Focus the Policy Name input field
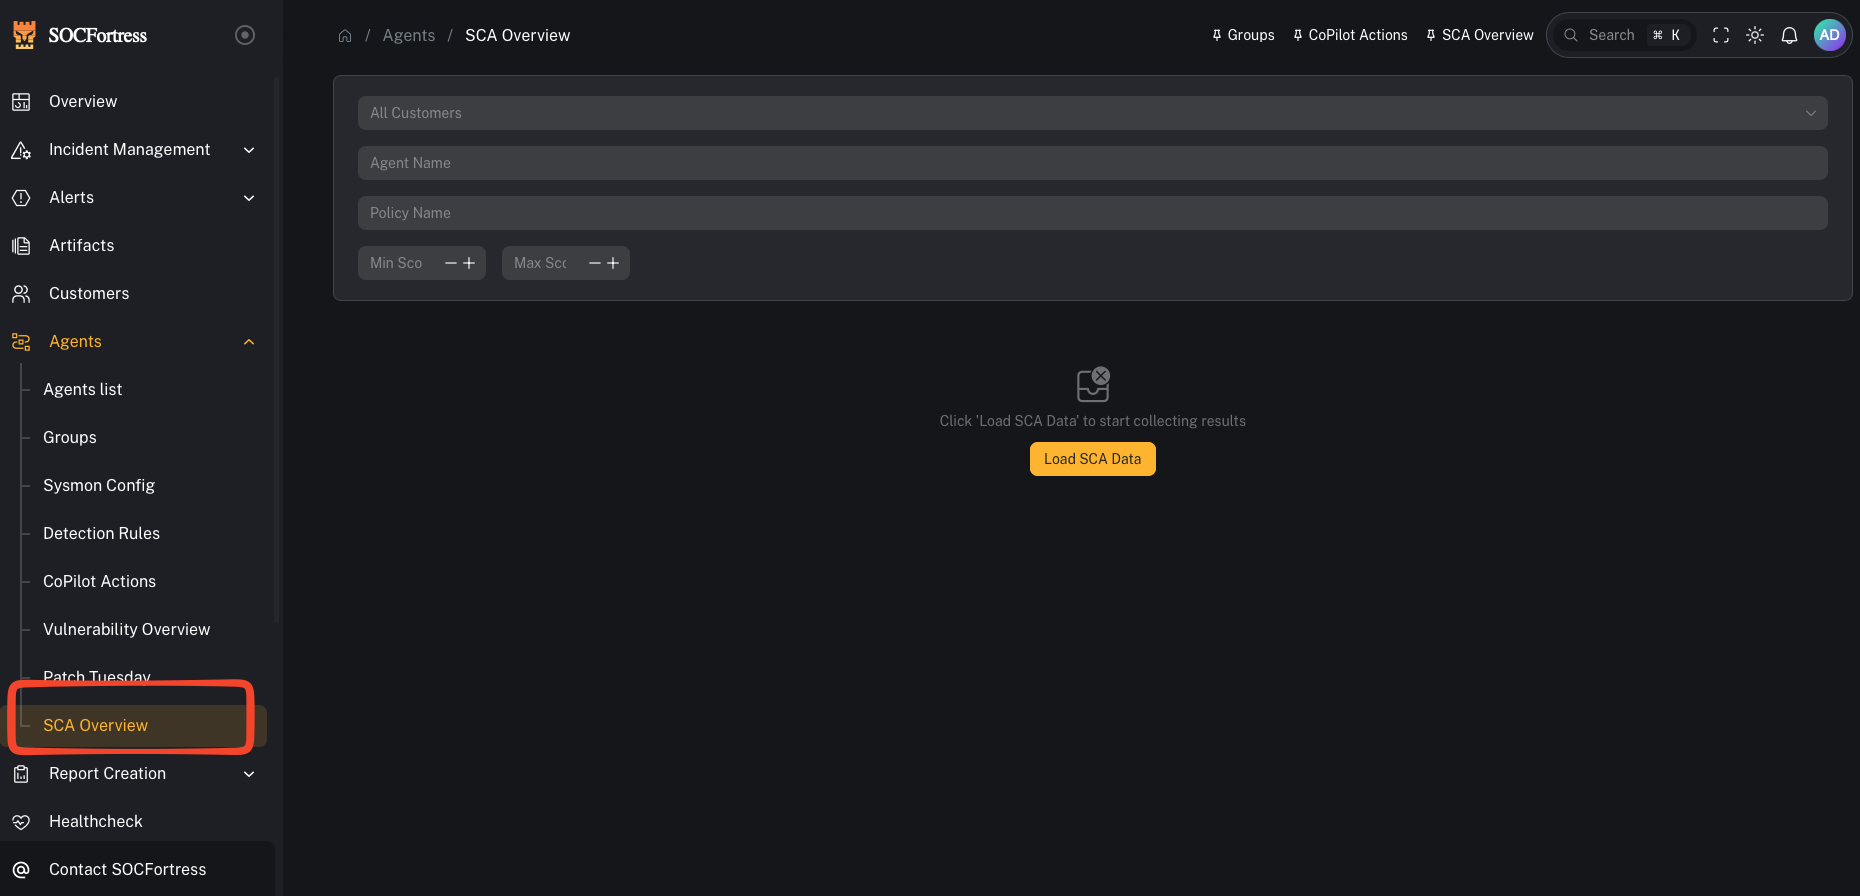The image size is (1860, 896). 1093,213
